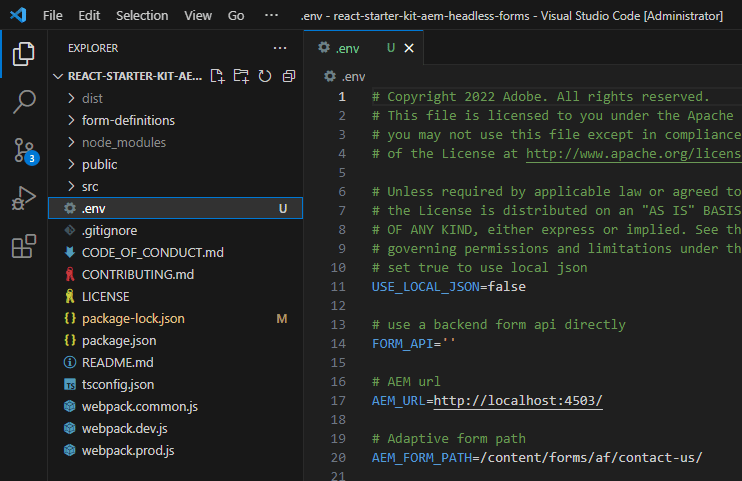Screen dimensions: 742x481
Task: Open webpack.dev.js in the file tree
Action: tap(124, 428)
